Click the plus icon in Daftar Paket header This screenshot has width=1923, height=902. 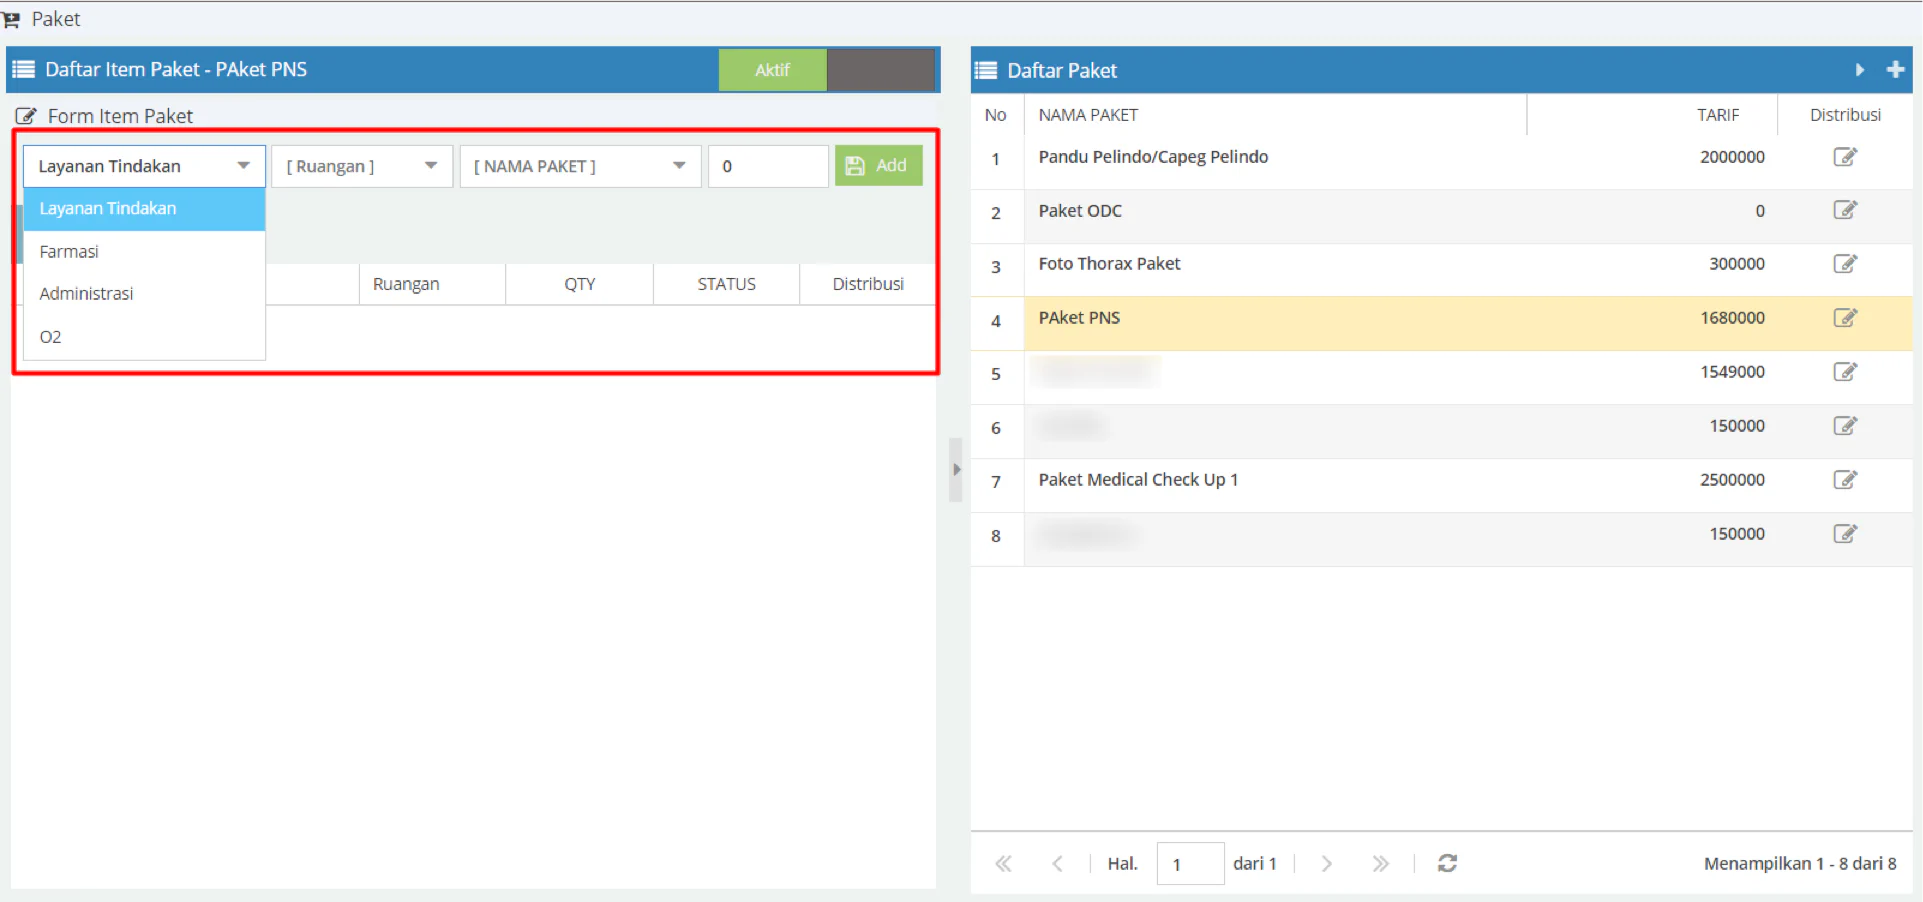point(1894,70)
